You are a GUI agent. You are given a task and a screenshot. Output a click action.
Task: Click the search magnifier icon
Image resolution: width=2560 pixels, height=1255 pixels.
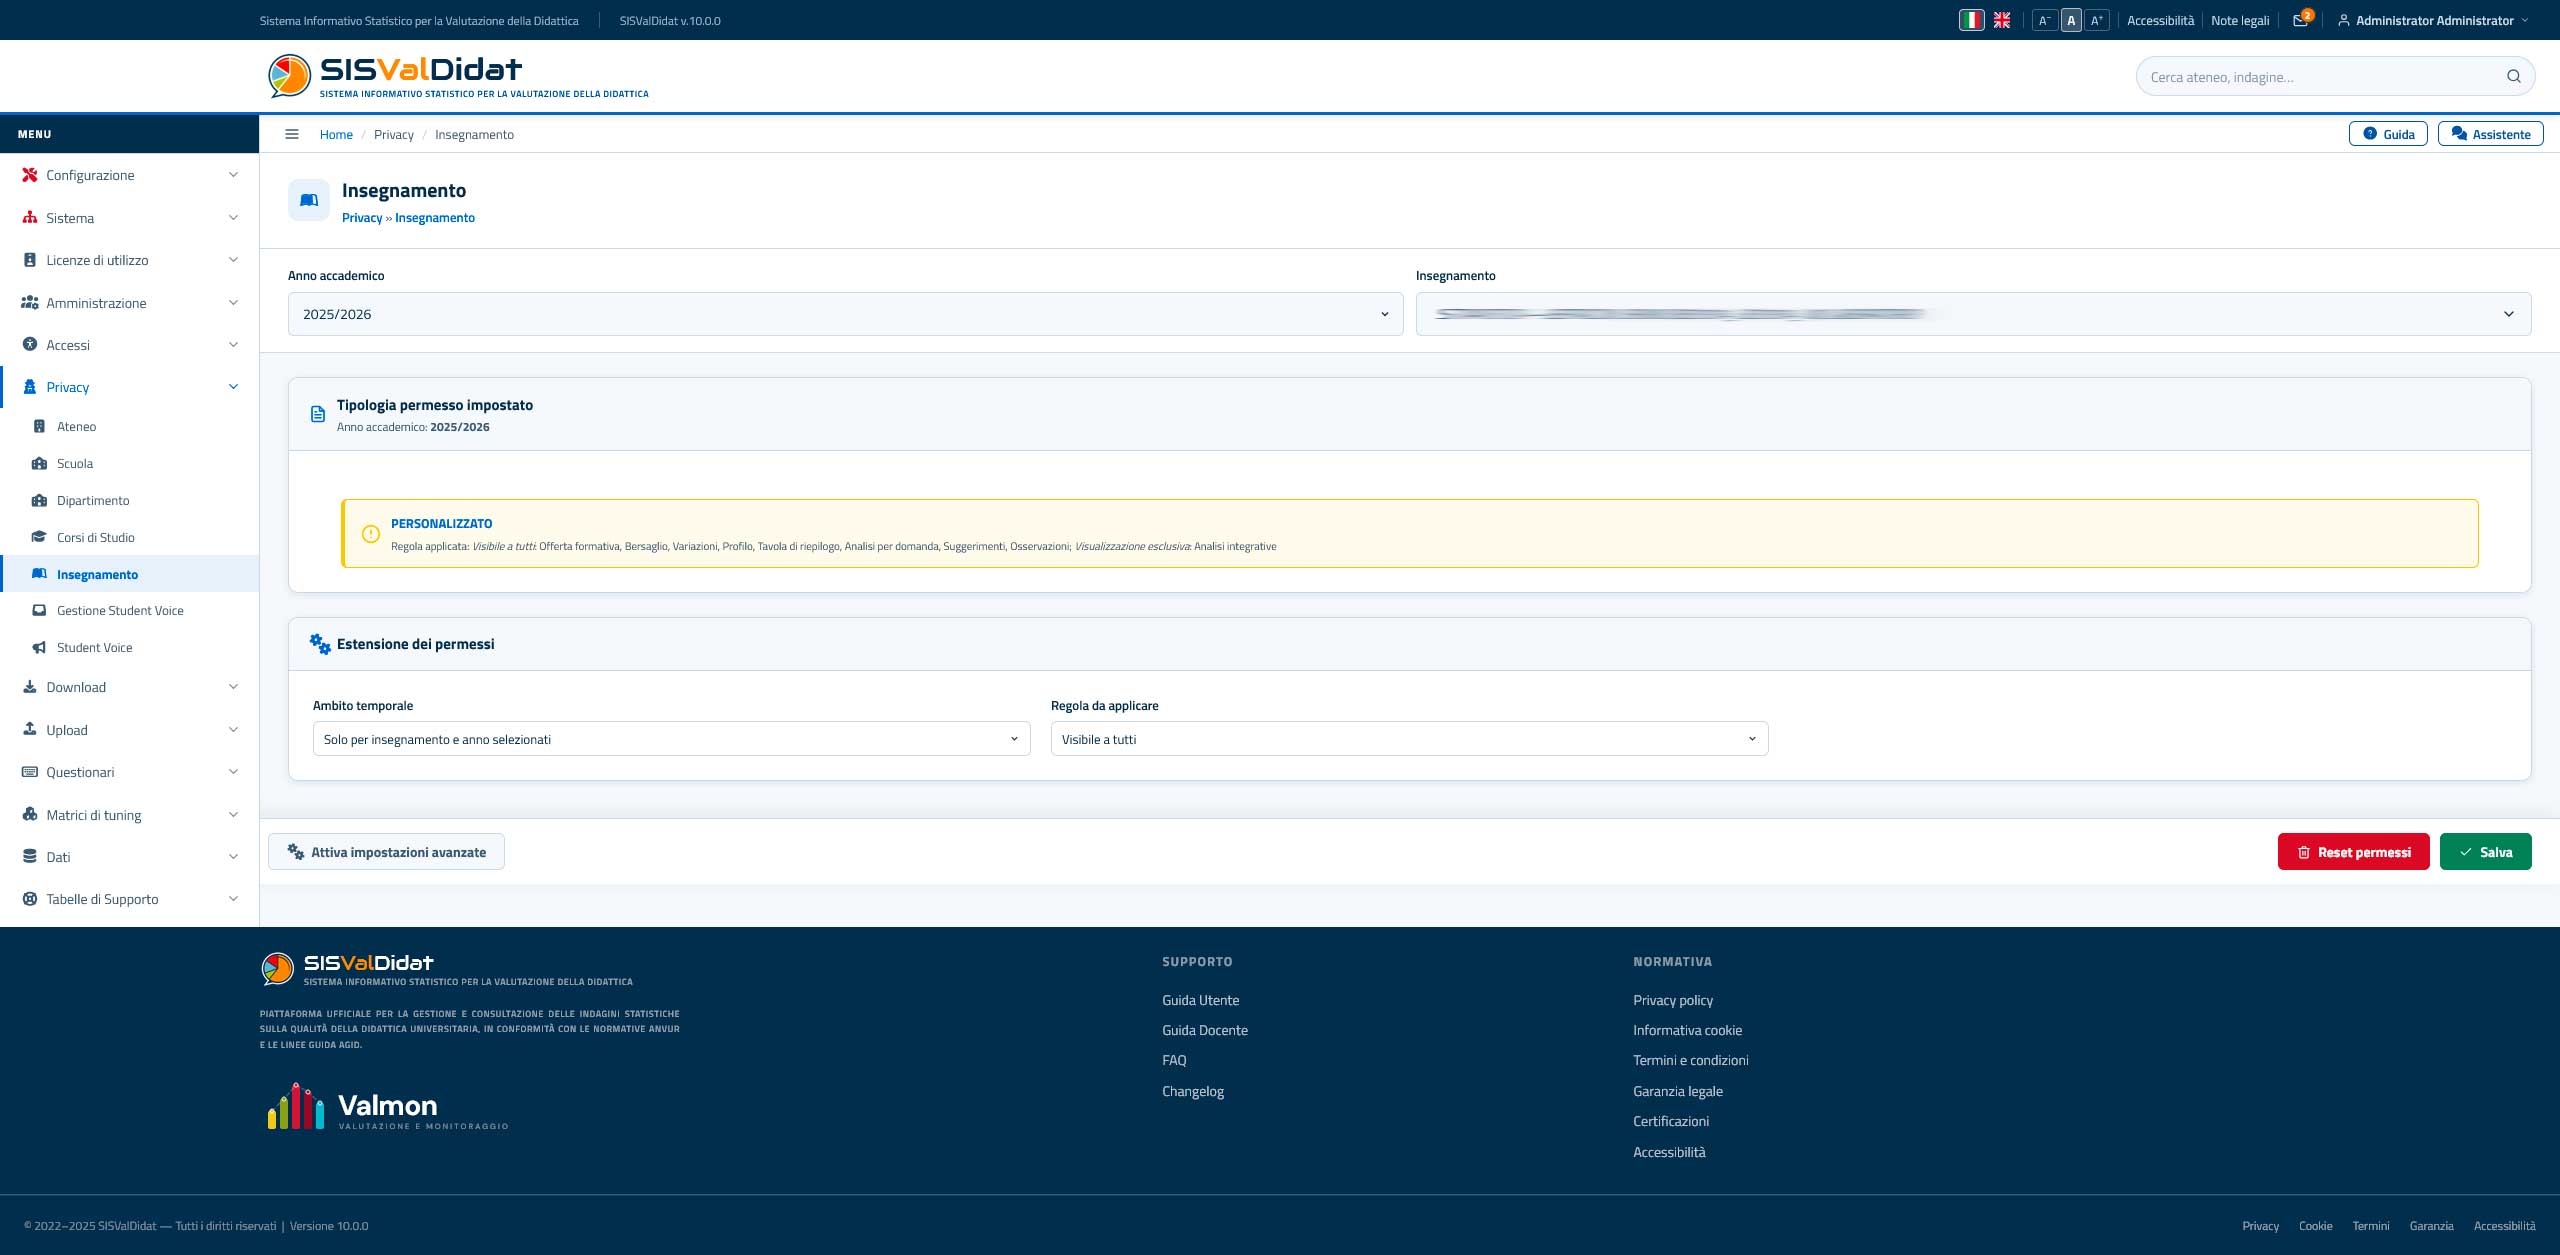tap(2514, 77)
